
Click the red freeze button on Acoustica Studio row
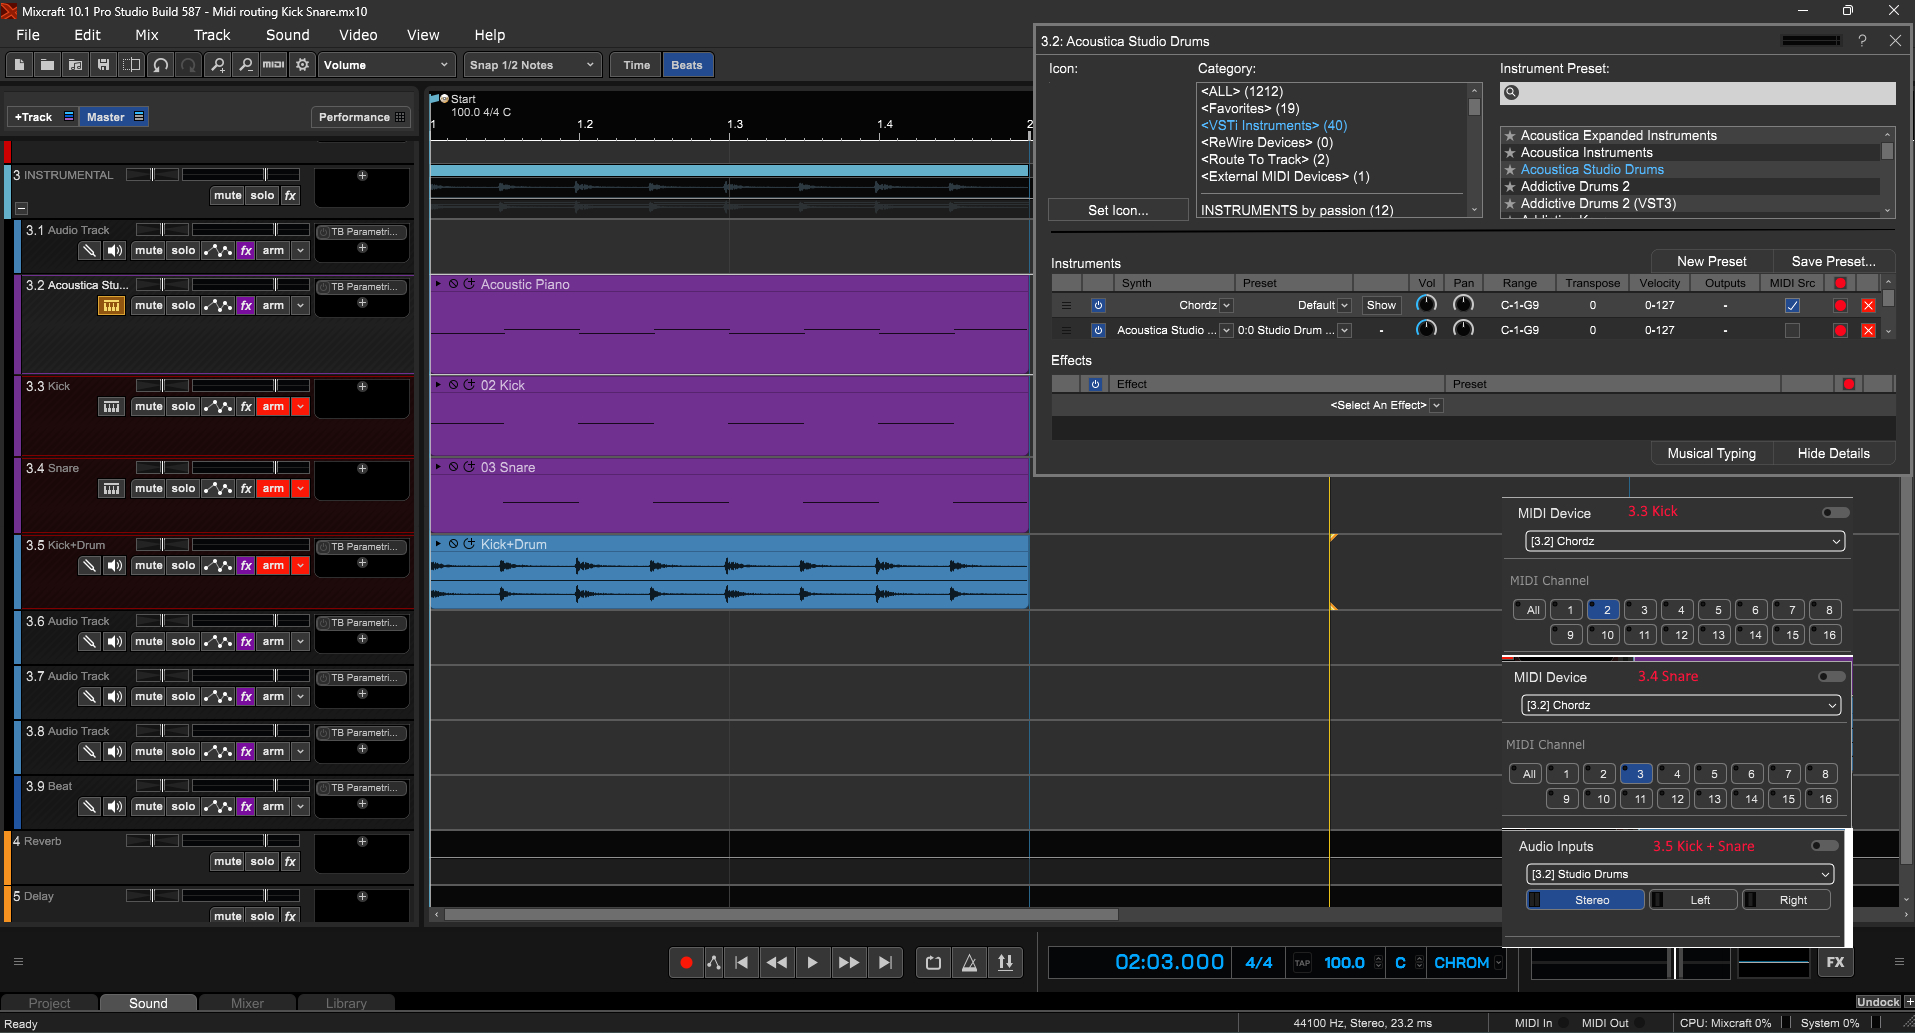1840,330
